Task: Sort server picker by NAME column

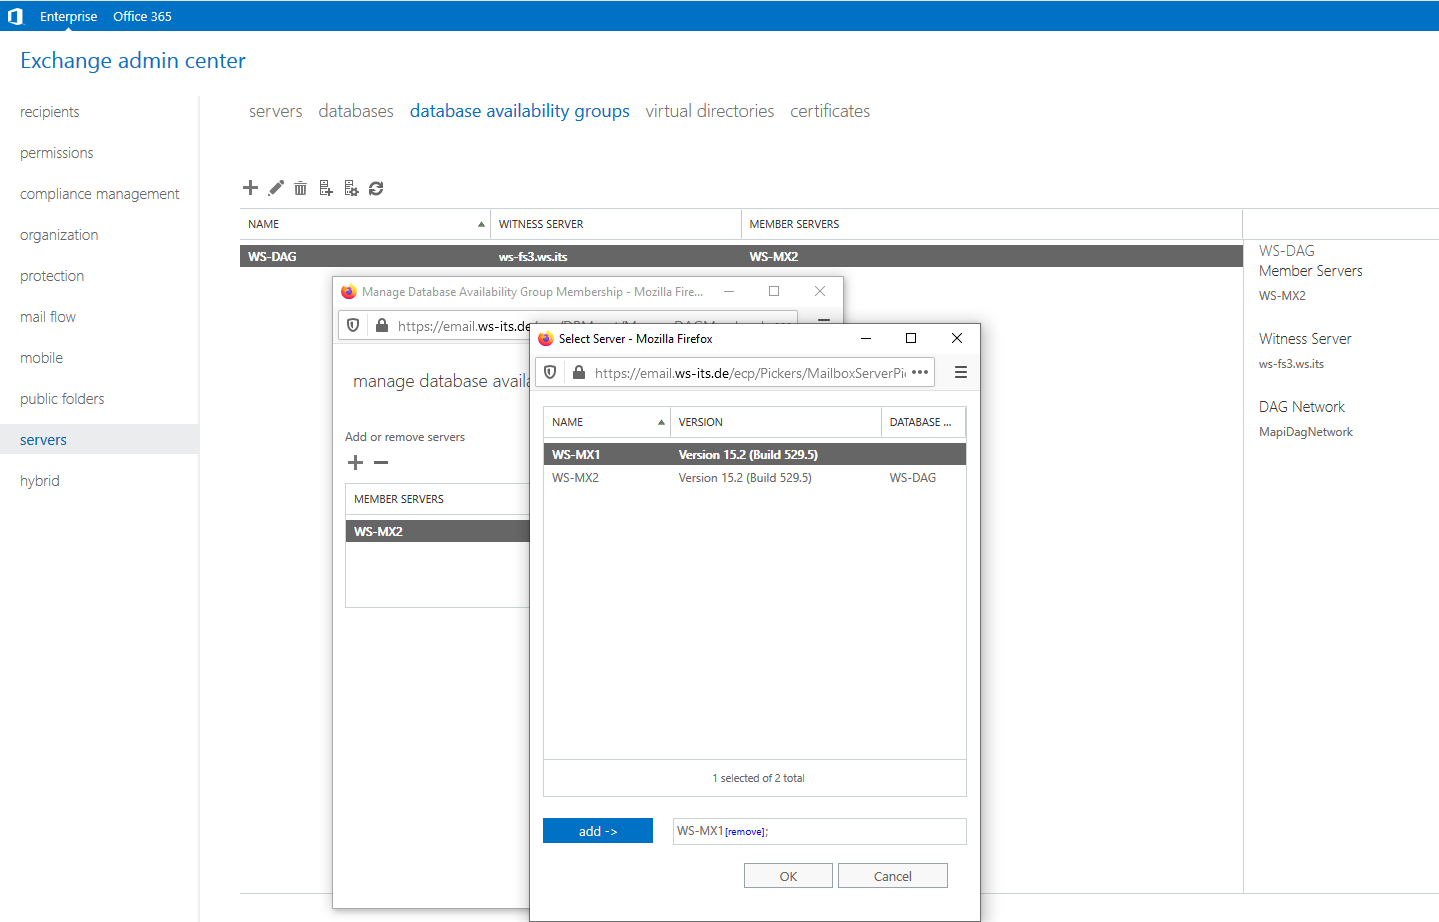Action: [607, 422]
